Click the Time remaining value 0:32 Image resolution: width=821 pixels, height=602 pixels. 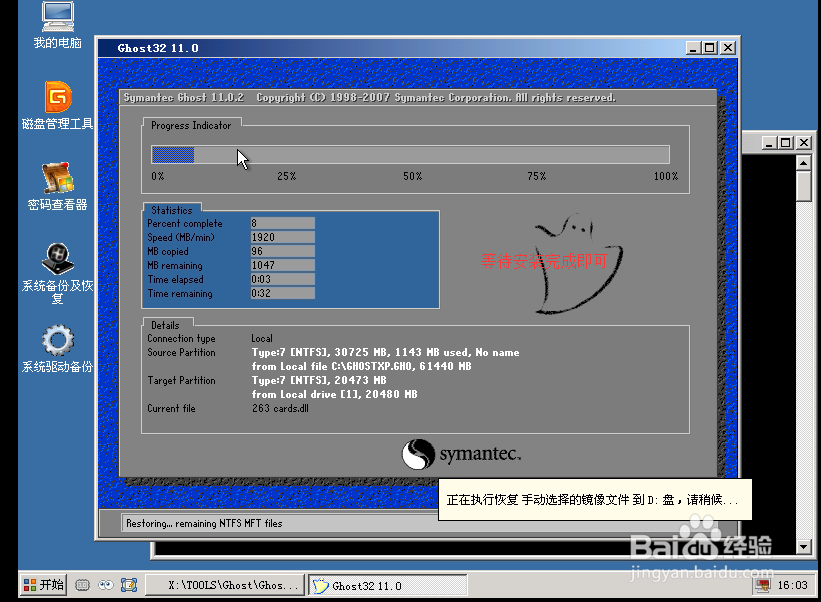pos(283,293)
